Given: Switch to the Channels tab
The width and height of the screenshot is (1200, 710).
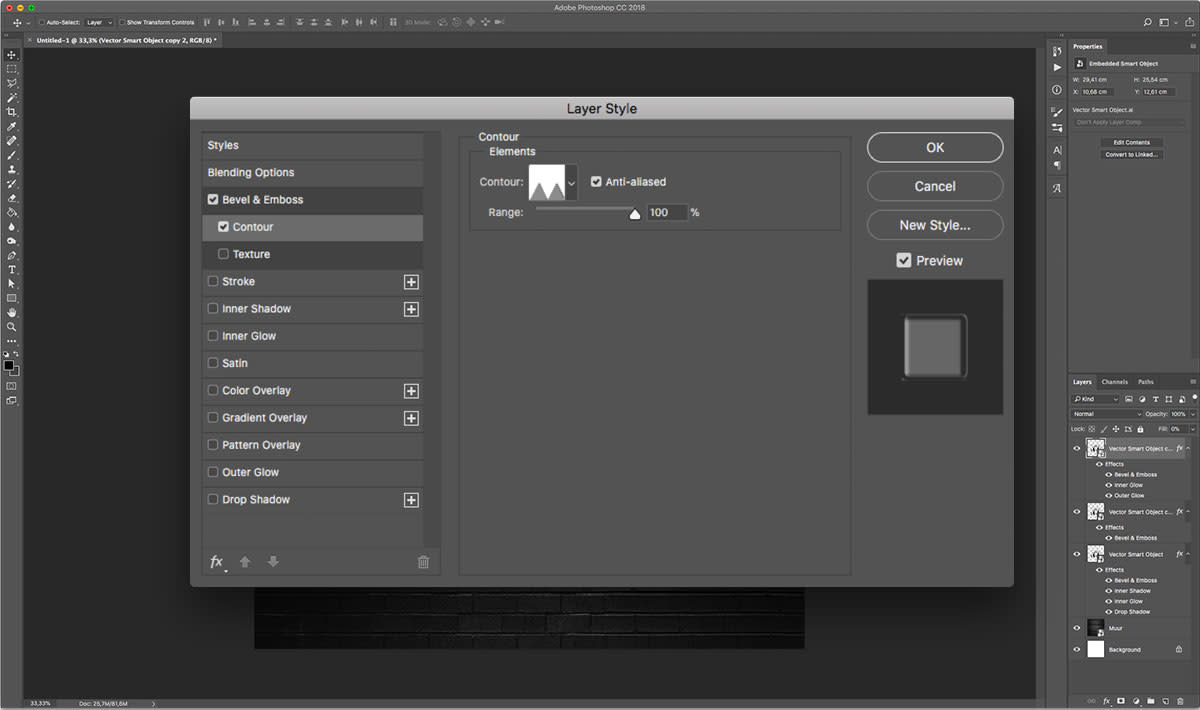Looking at the screenshot, I should (1114, 382).
